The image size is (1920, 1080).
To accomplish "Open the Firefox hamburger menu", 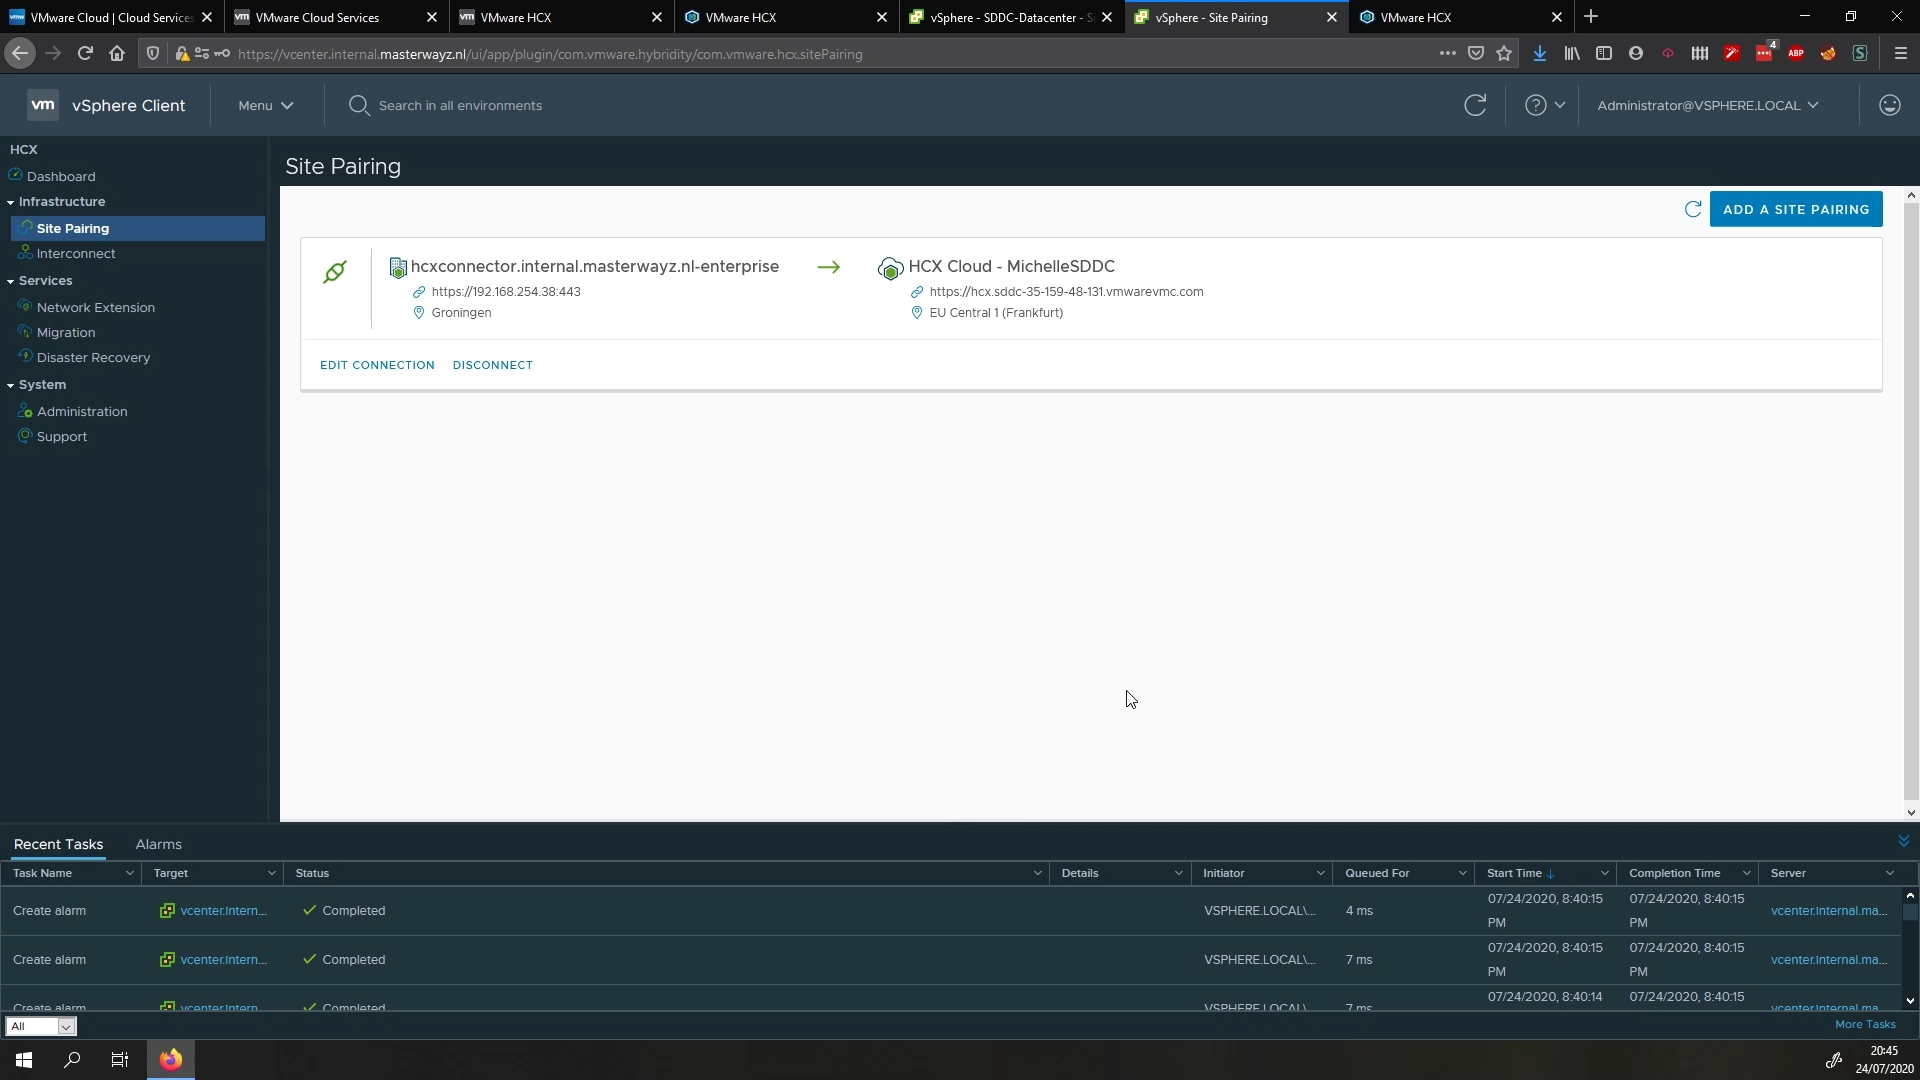I will 1901,53.
